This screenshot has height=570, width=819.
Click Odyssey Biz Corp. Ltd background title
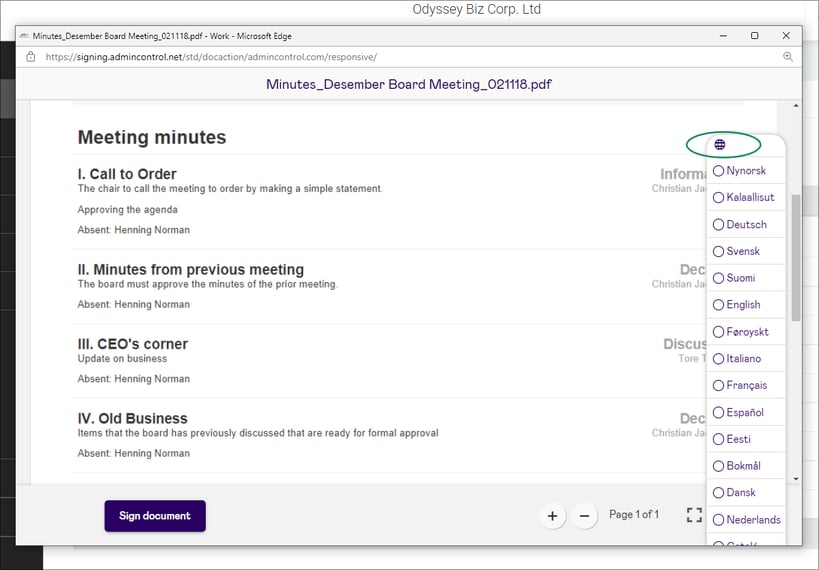pyautogui.click(x=476, y=9)
